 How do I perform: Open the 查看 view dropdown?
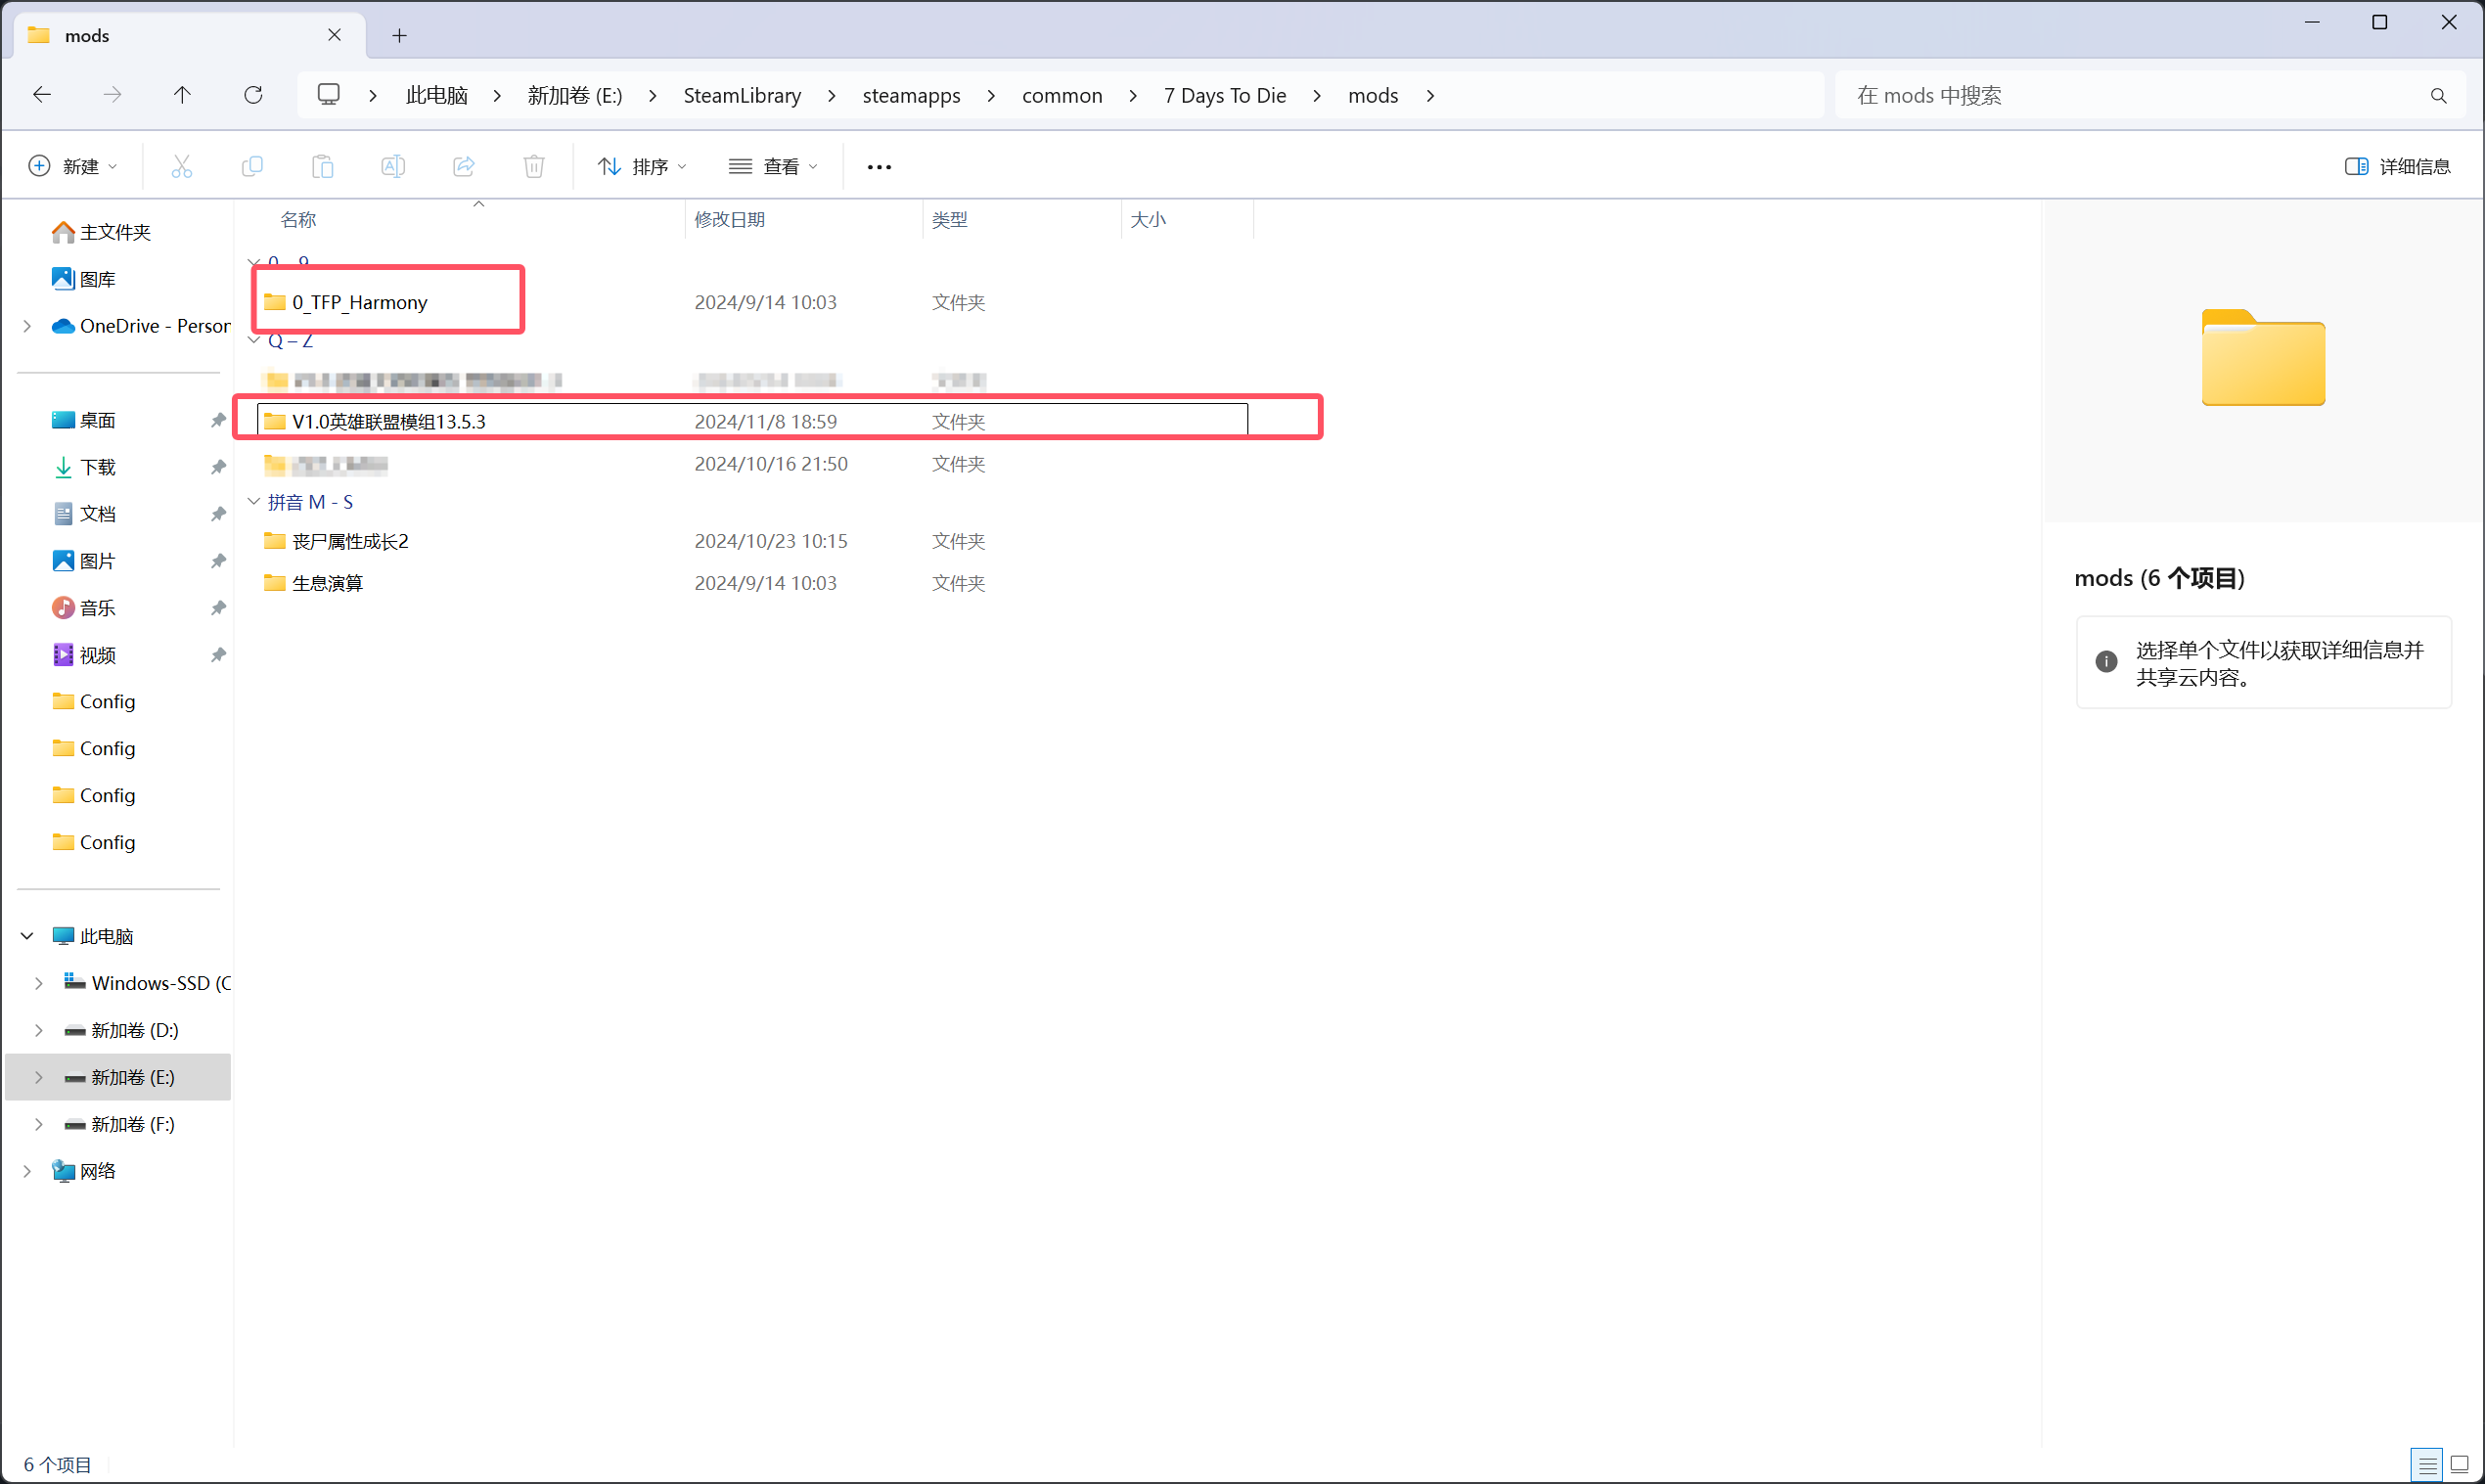tap(773, 166)
